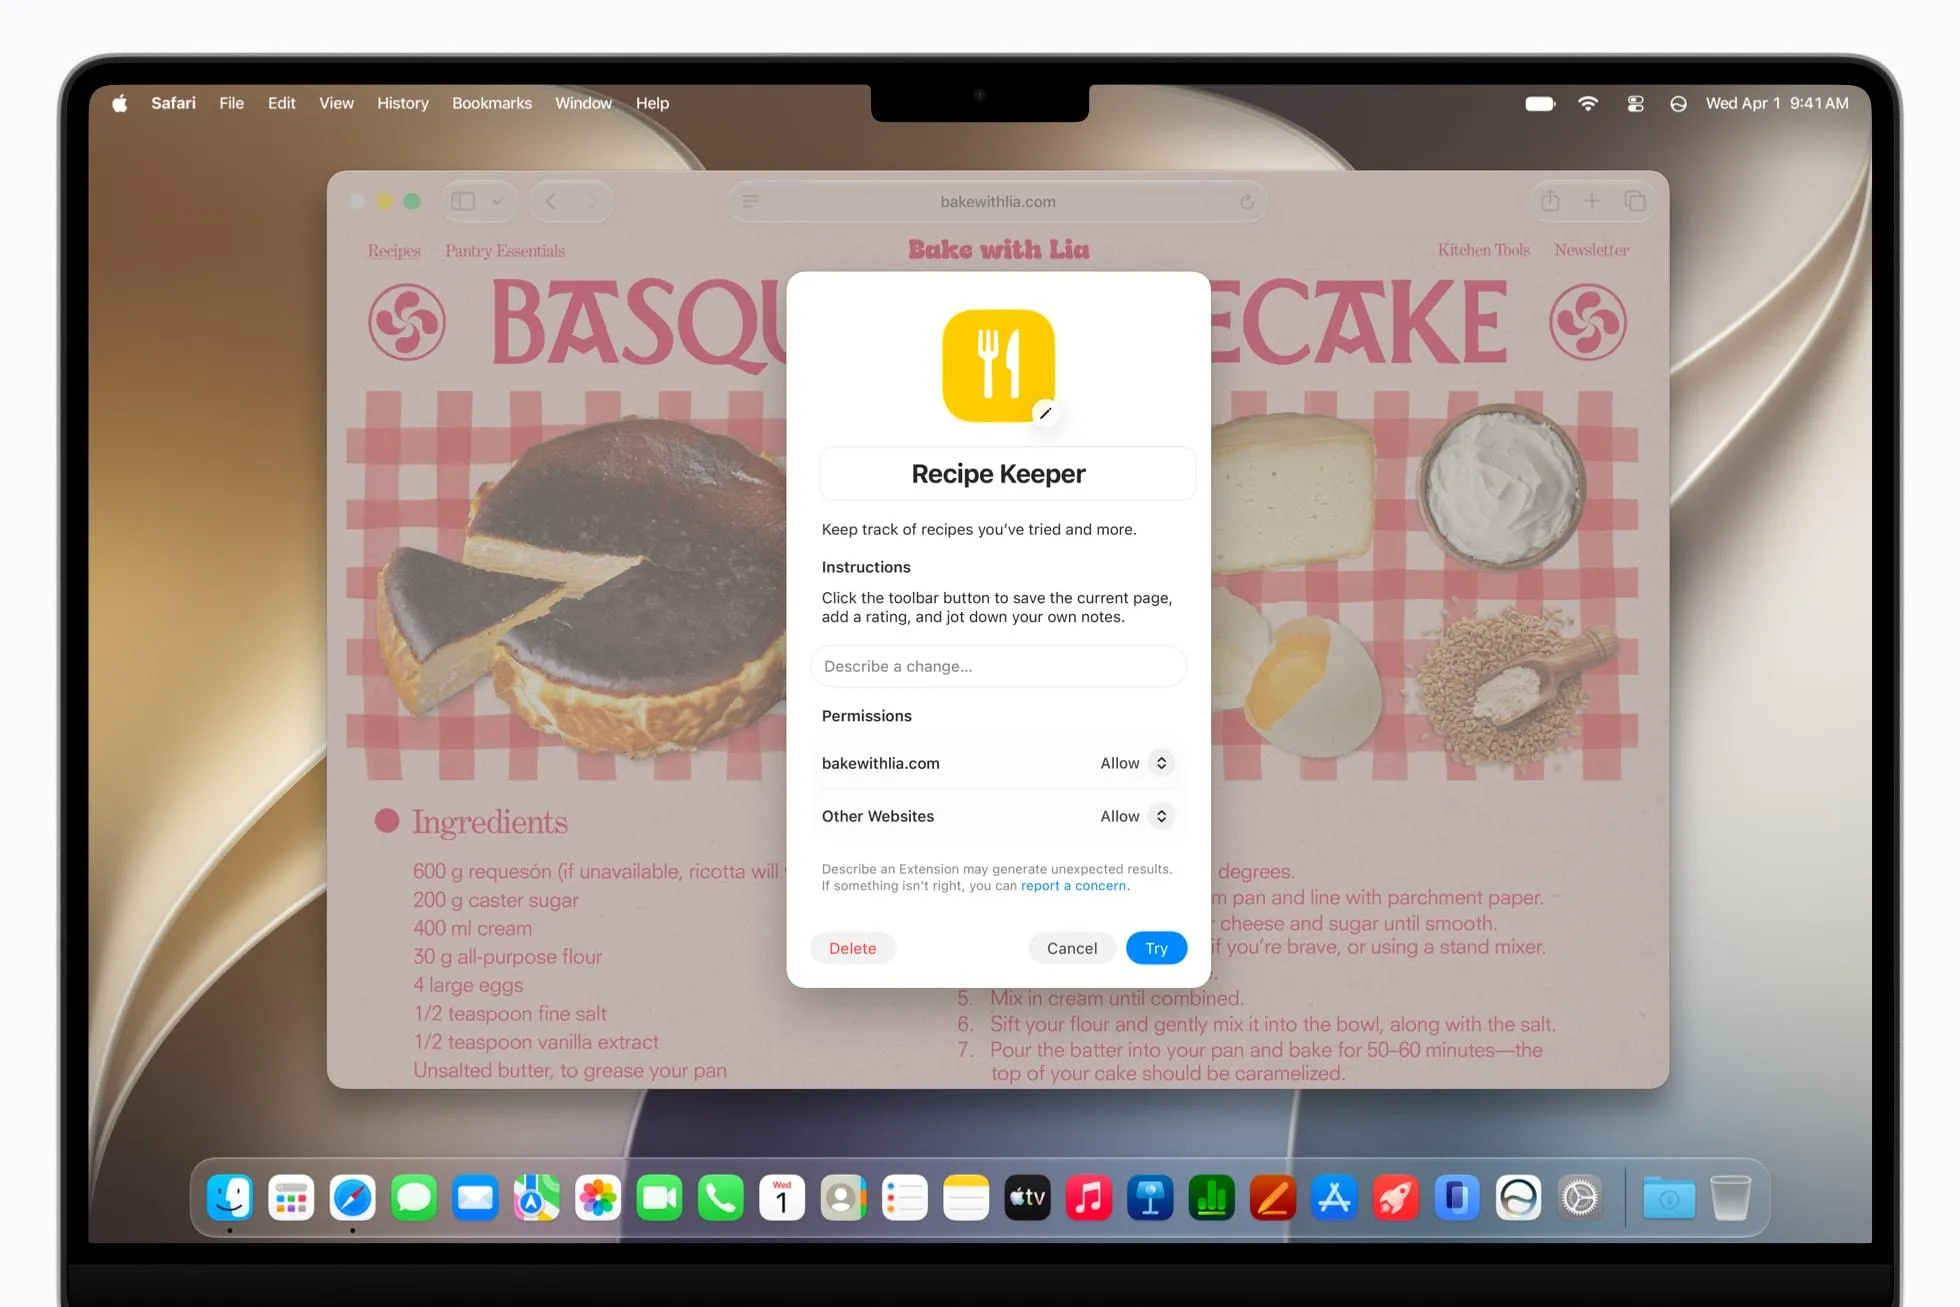This screenshot has width=1960, height=1307.
Task: Click the Try button
Action: (1156, 948)
